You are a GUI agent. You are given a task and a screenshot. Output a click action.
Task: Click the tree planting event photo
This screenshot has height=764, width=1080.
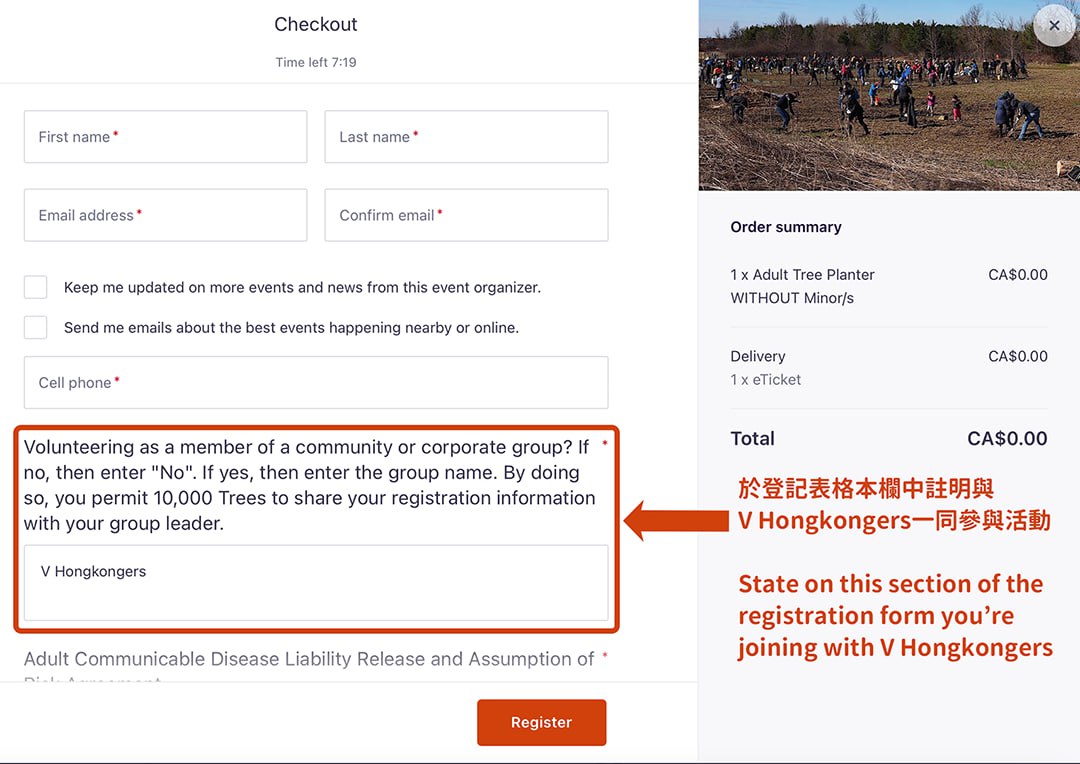click(889, 95)
